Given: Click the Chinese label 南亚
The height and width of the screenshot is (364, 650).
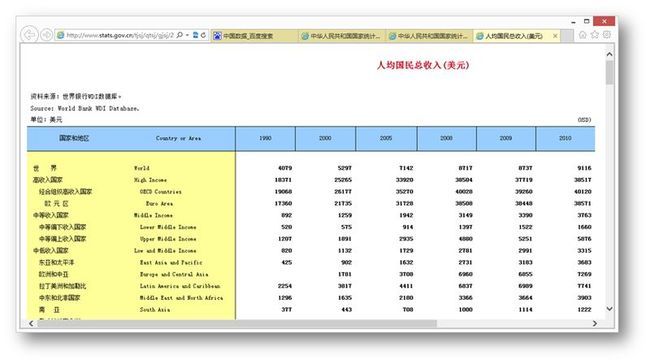Looking at the screenshot, I should (x=49, y=310).
